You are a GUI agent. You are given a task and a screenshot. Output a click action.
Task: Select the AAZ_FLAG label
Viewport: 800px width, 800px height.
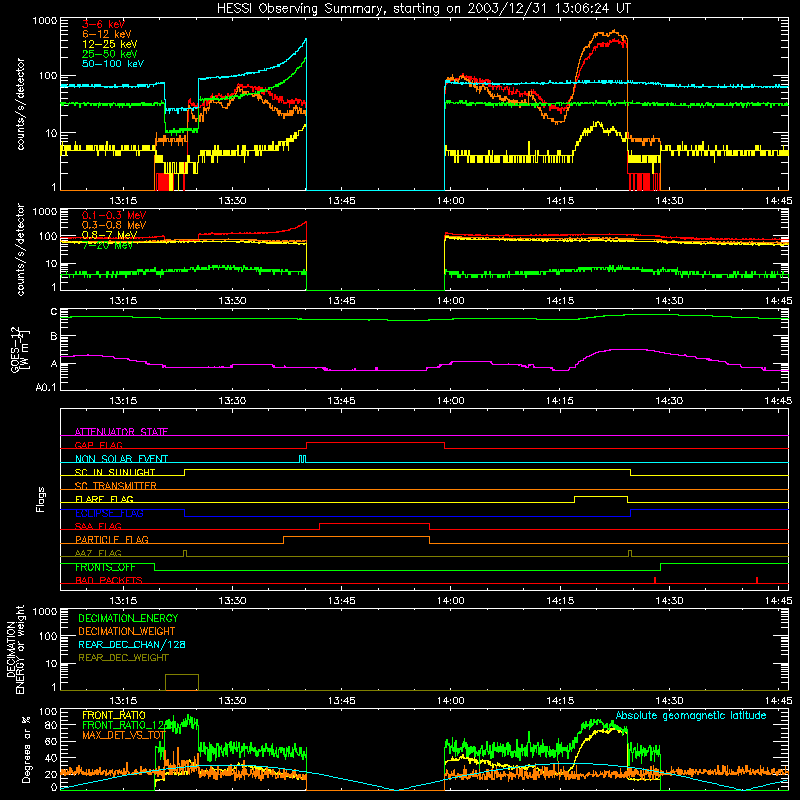click(98, 553)
